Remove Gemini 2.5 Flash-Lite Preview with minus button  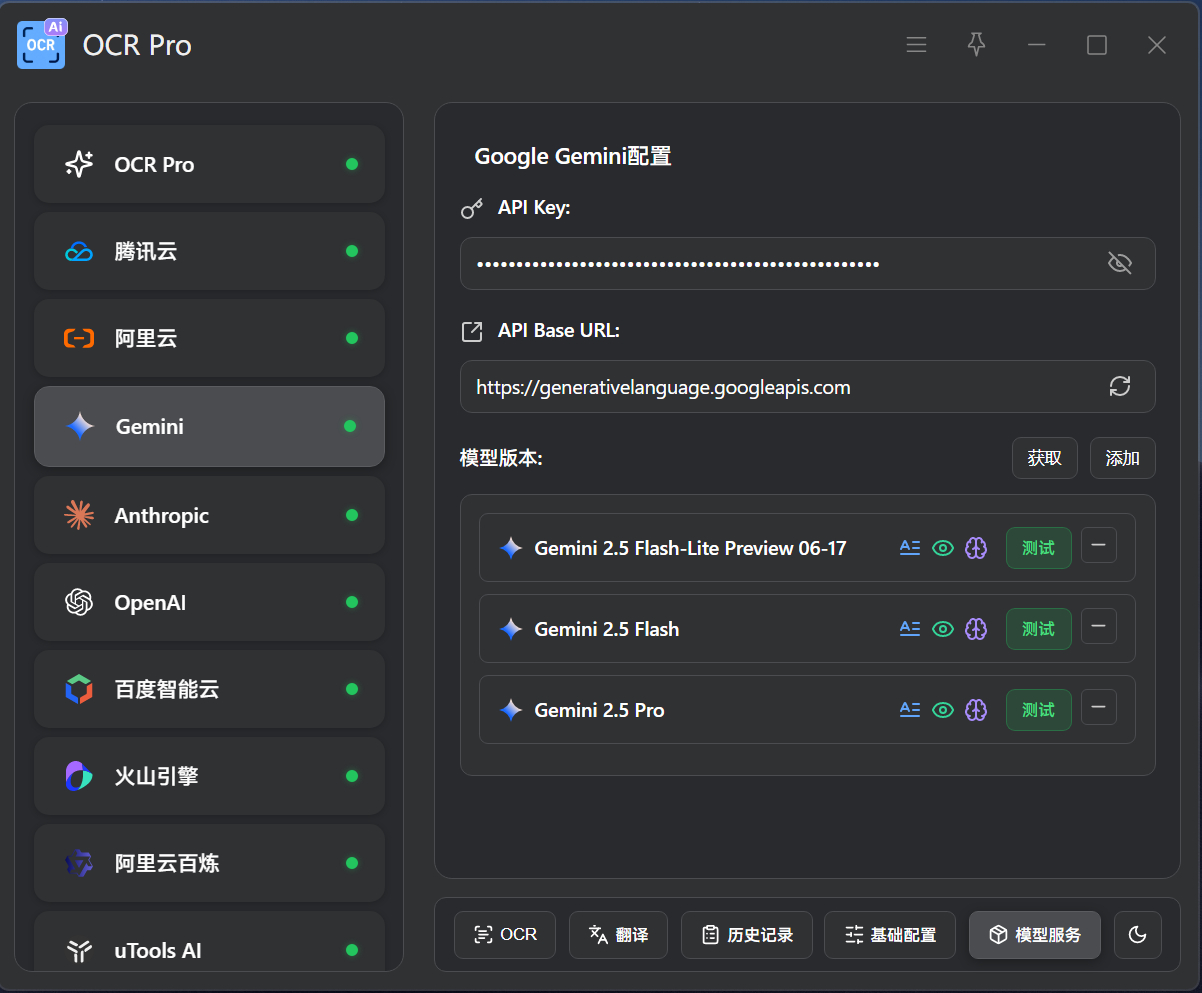1099,545
